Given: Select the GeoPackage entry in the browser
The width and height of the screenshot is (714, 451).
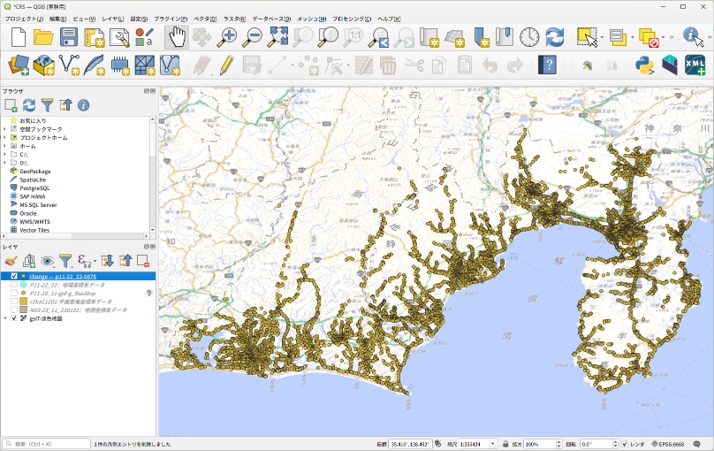Looking at the screenshot, I should point(34,171).
